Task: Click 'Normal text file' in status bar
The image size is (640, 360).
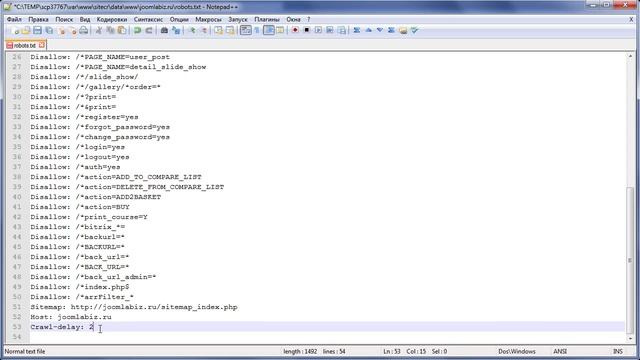Action: coord(25,351)
